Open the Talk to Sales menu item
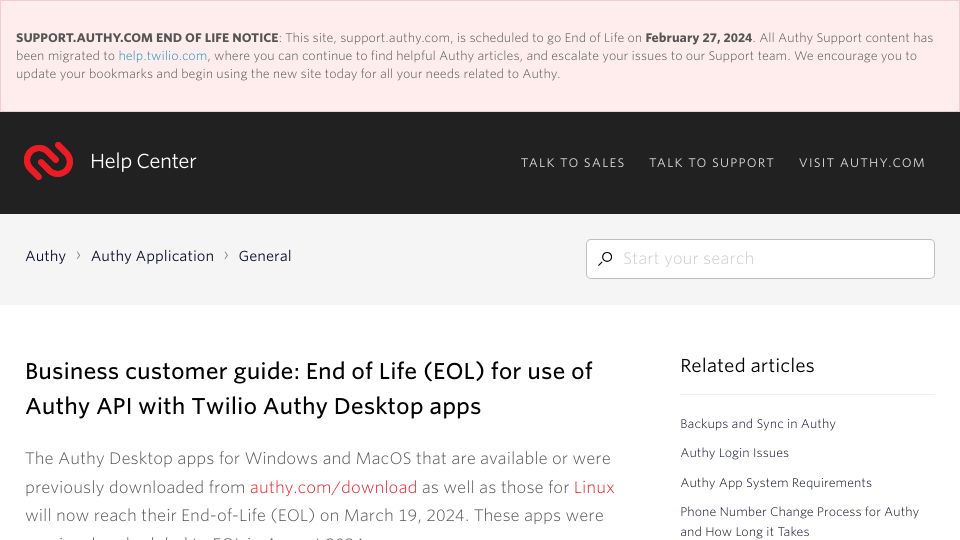 tap(572, 163)
